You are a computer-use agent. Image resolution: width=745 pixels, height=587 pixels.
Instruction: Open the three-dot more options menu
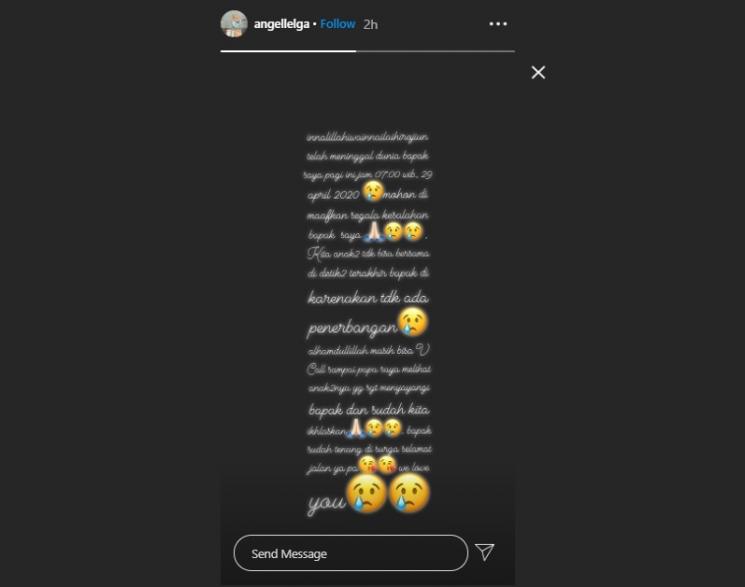(x=498, y=24)
